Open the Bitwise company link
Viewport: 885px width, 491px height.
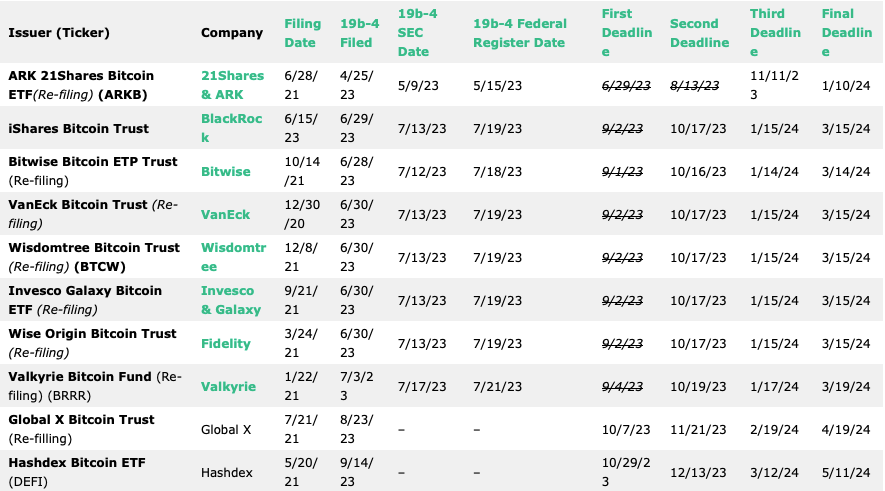tap(226, 172)
